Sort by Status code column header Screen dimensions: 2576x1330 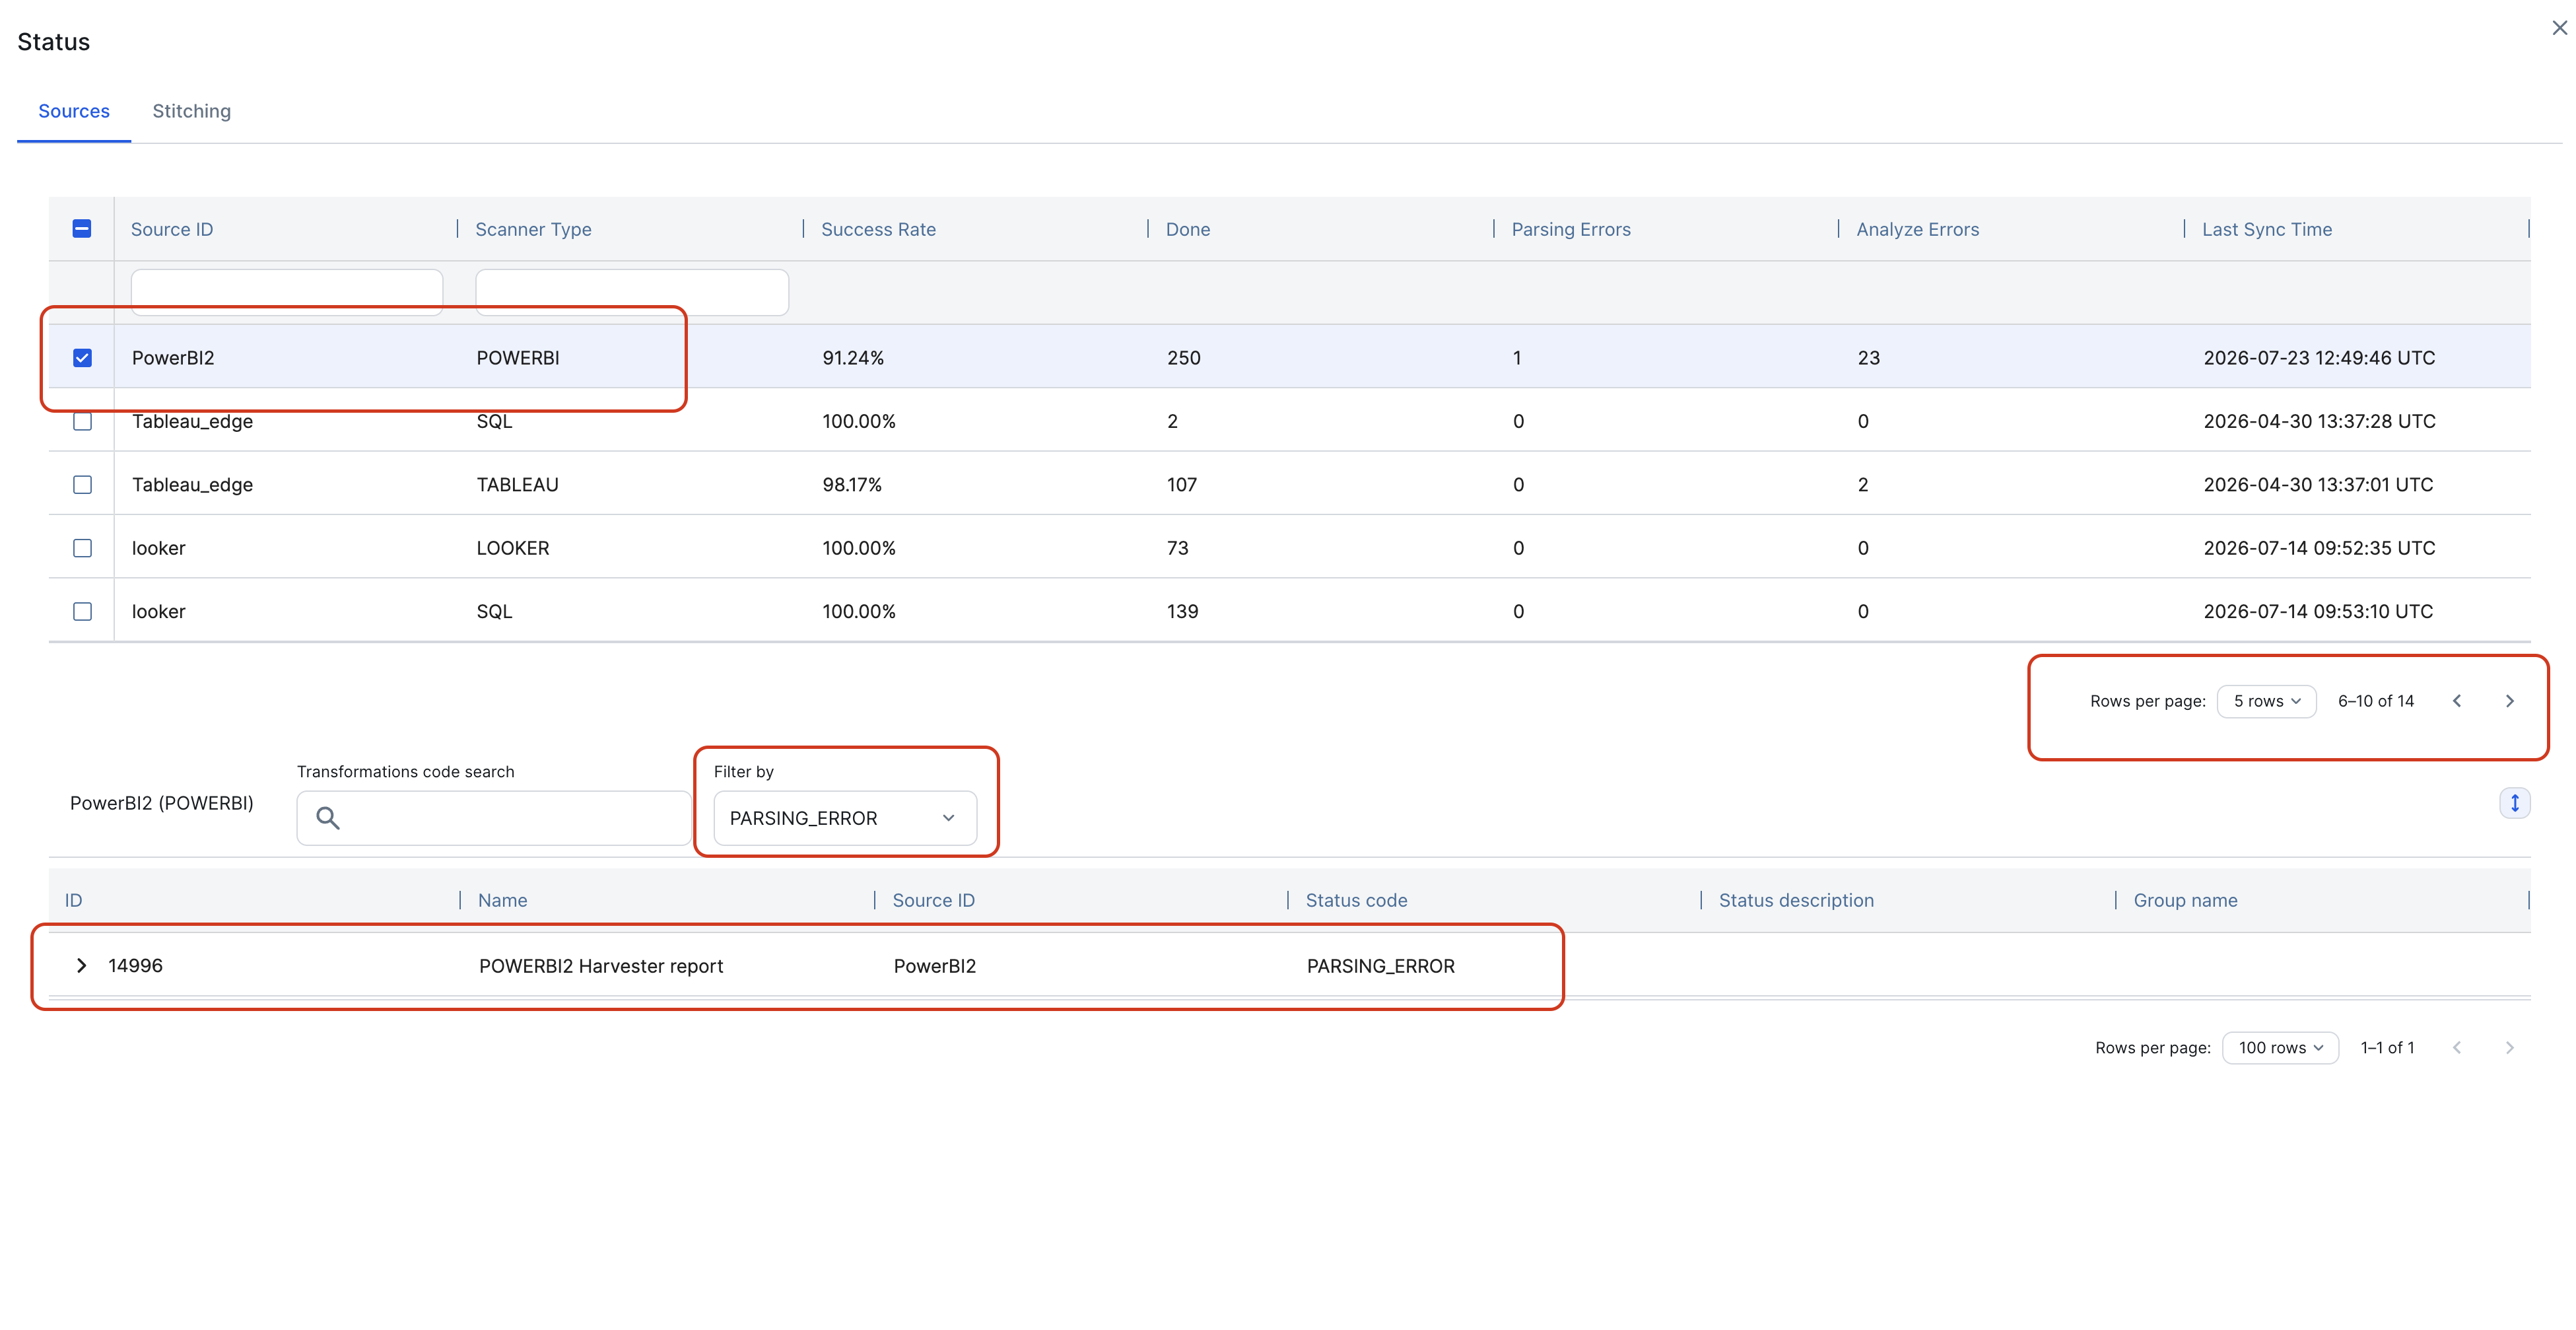(x=1356, y=900)
